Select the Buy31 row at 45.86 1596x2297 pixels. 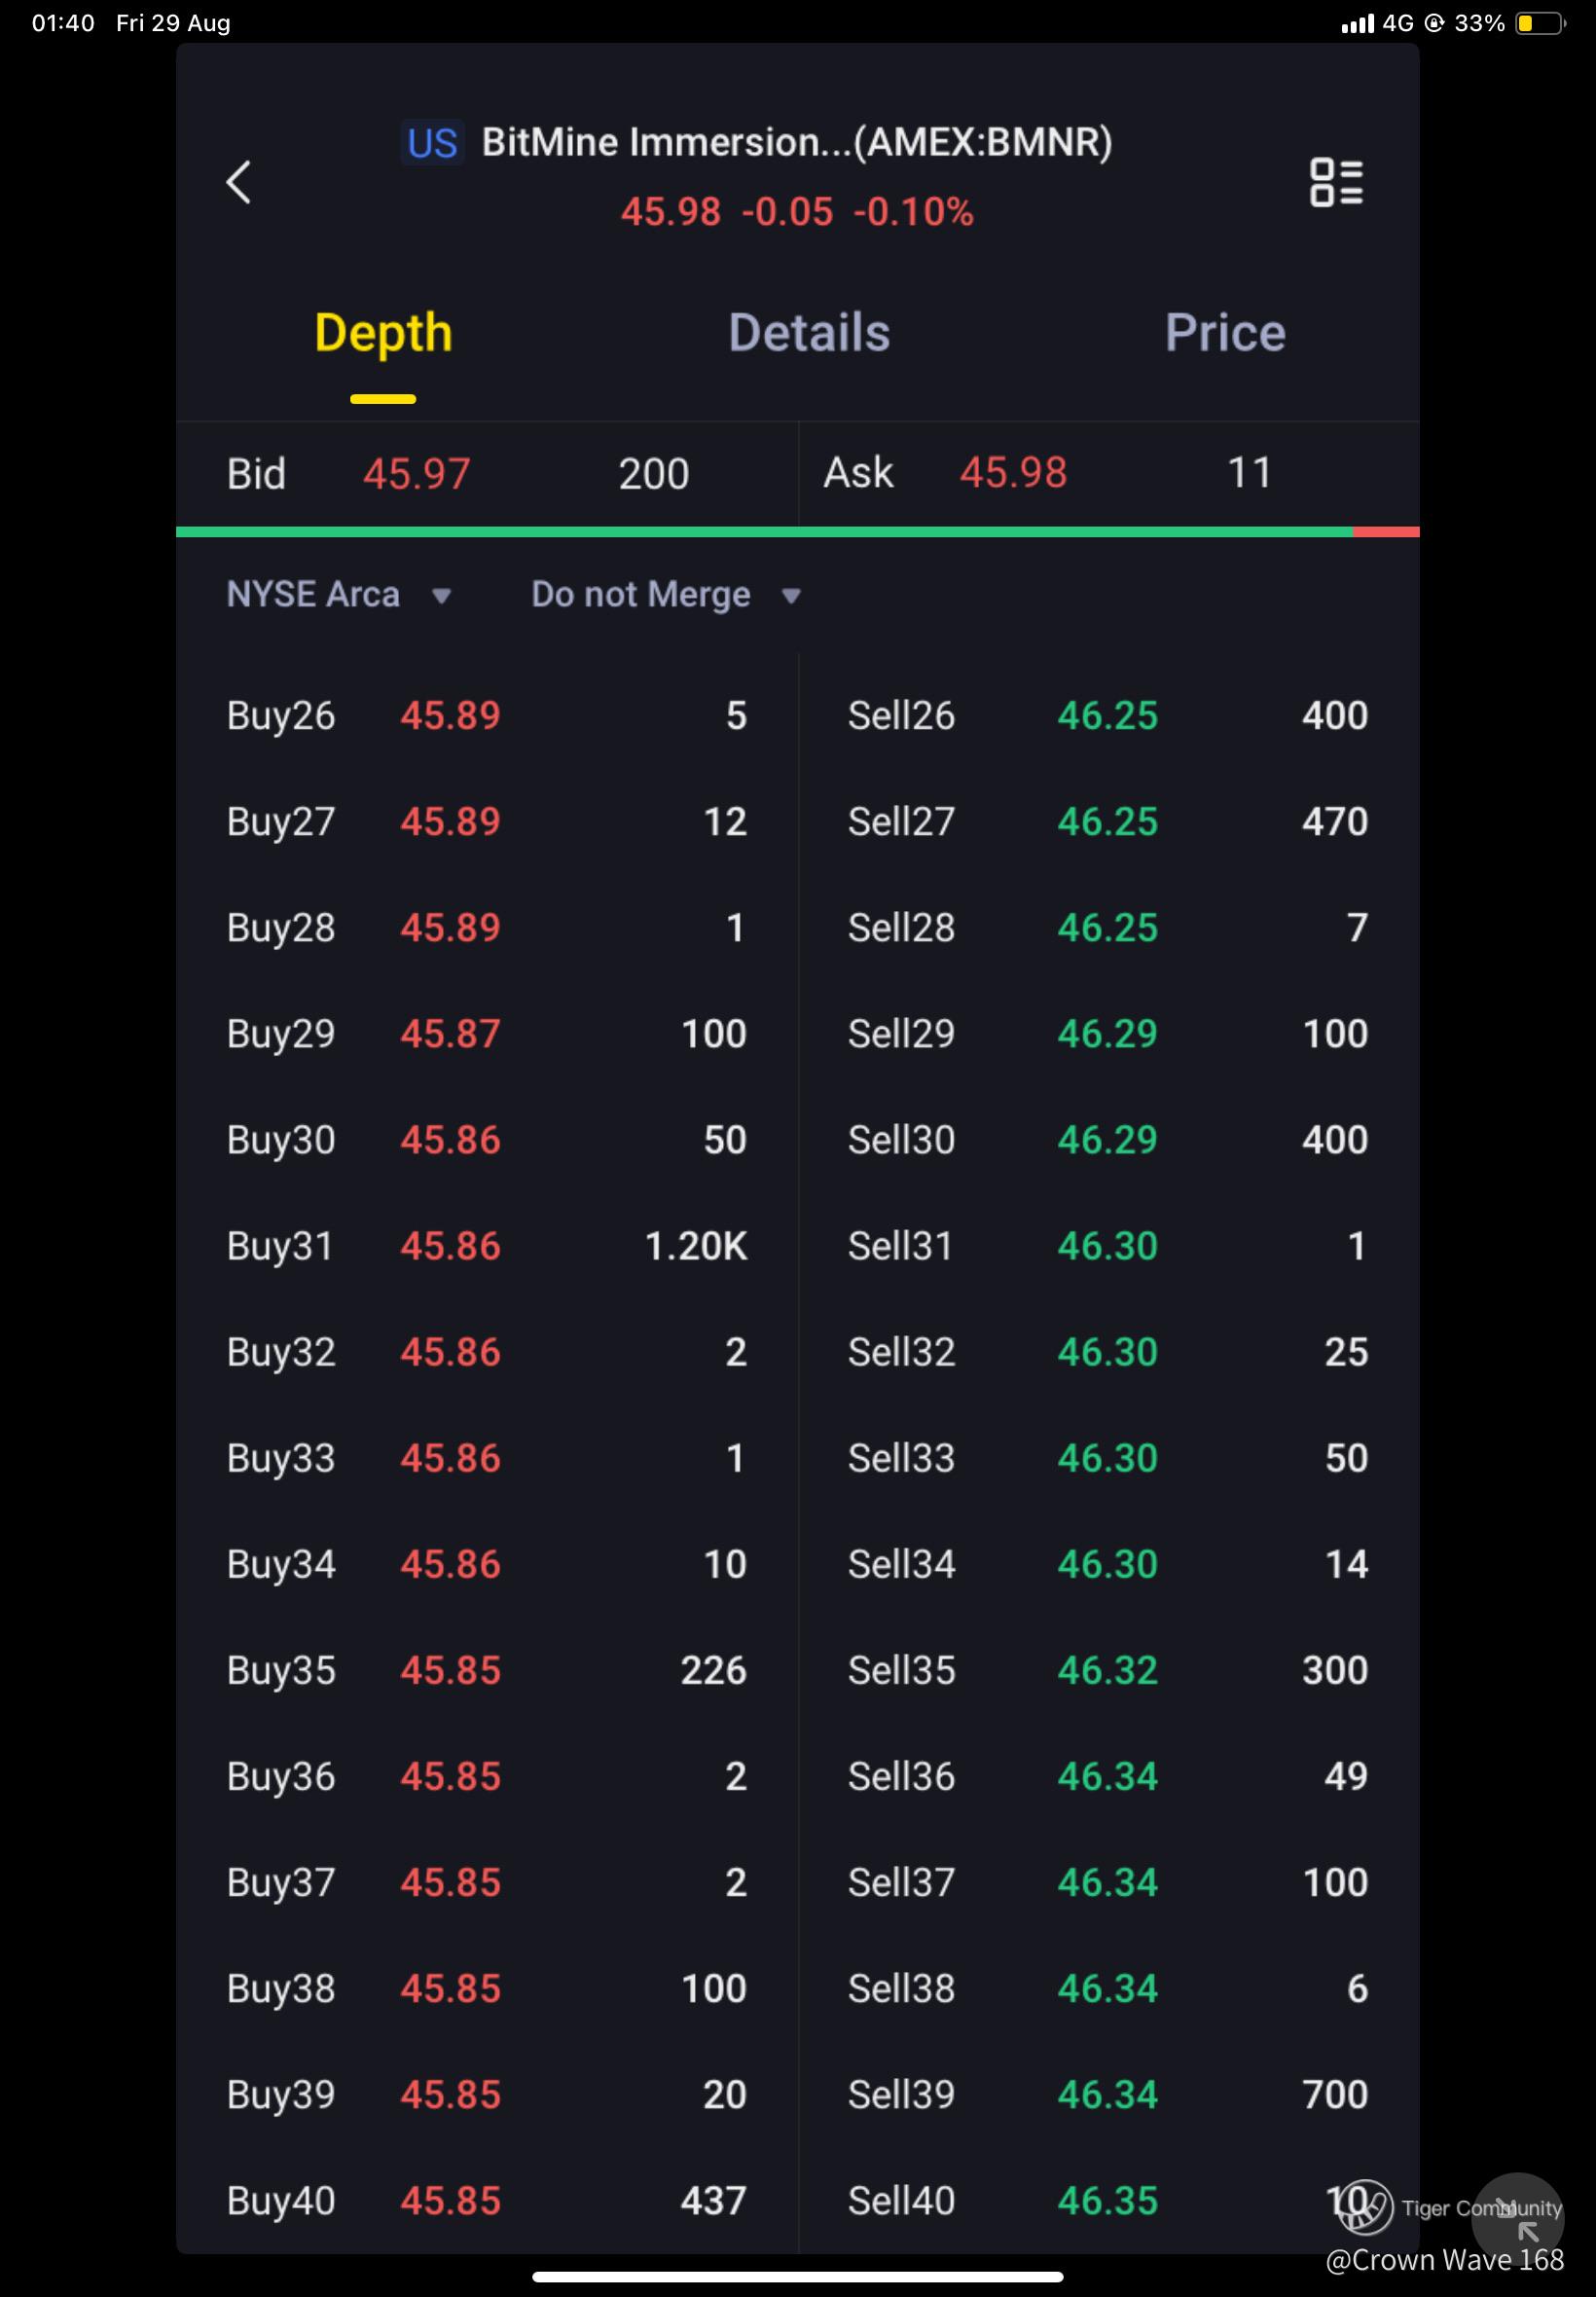point(487,1246)
